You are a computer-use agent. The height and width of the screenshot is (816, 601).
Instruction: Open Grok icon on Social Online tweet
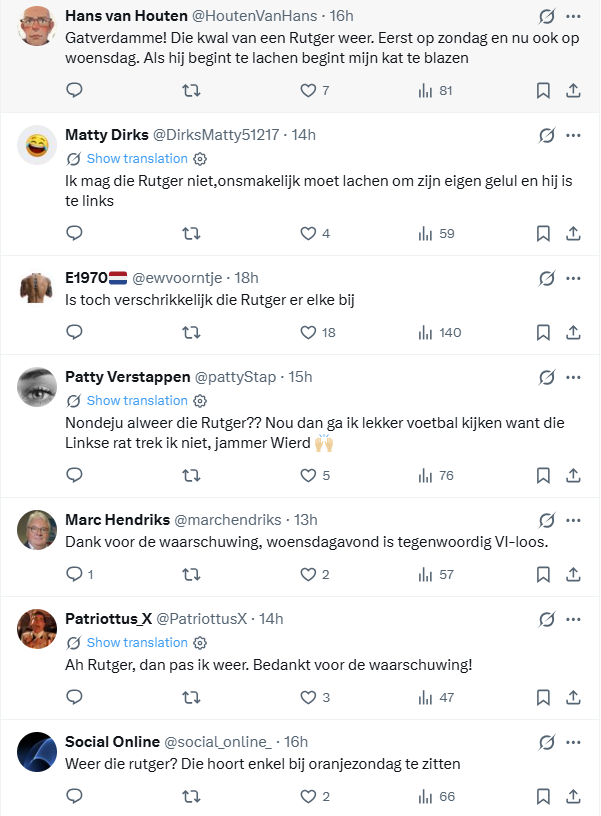point(547,742)
